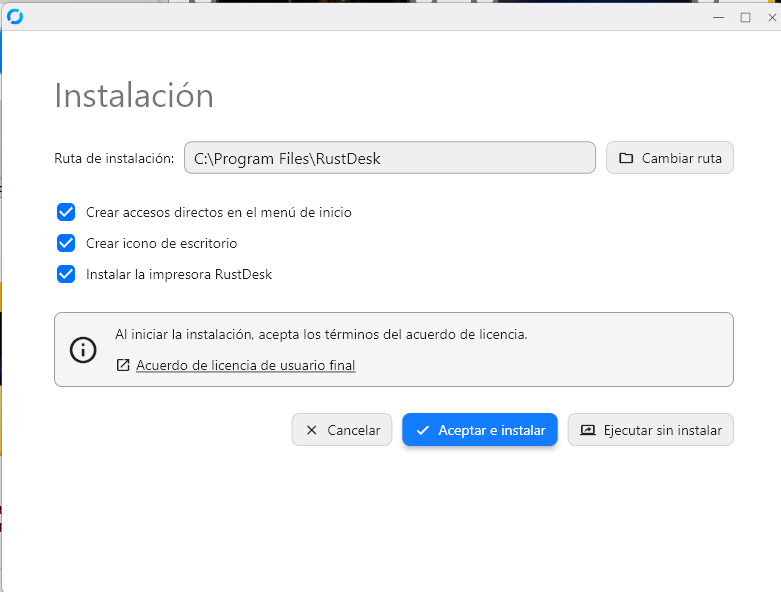The height and width of the screenshot is (592, 781).
Task: Click the installation path field showing C:\Program Files\RustDesk
Action: pyautogui.click(x=390, y=158)
